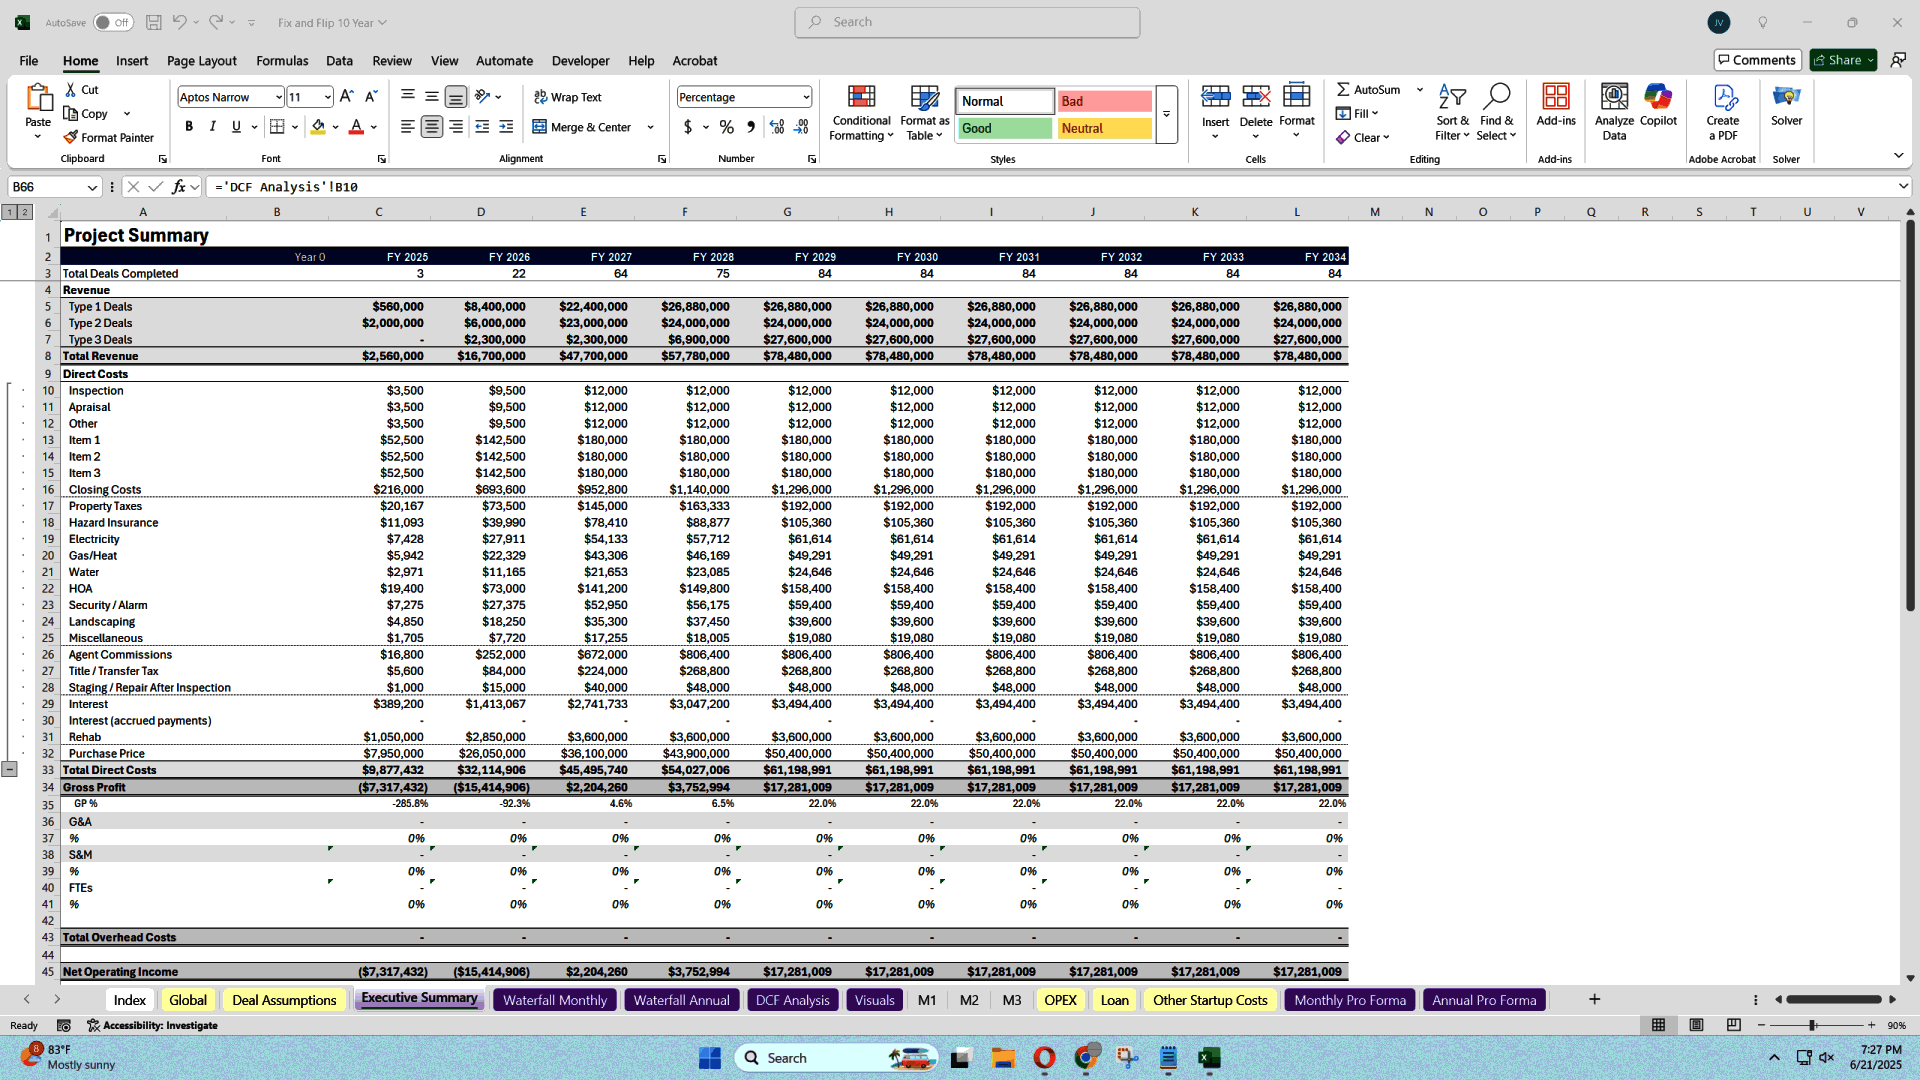The height and width of the screenshot is (1080, 1920).
Task: Toggle middle vertical alignment
Action: pyautogui.click(x=432, y=97)
